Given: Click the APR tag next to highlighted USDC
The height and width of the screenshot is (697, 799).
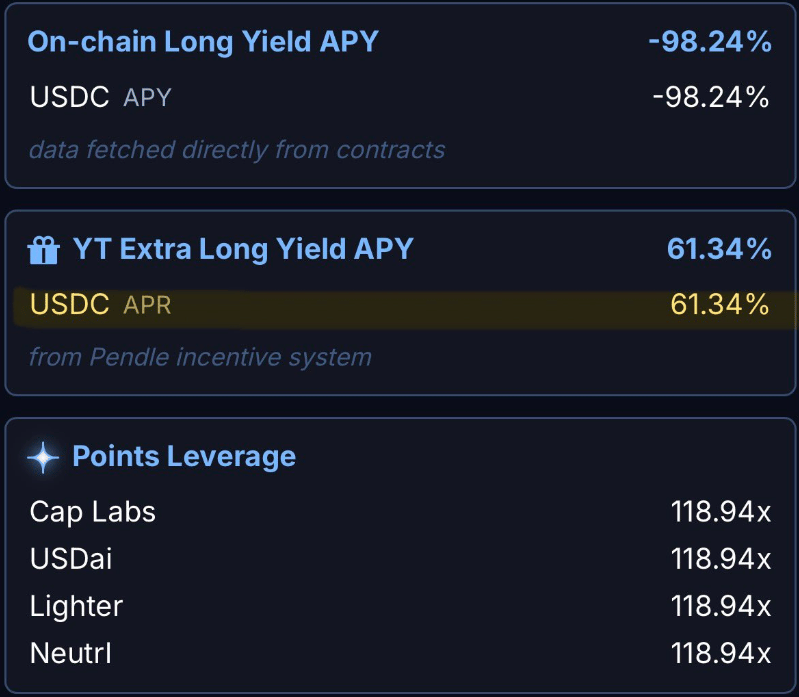Looking at the screenshot, I should pyautogui.click(x=147, y=305).
